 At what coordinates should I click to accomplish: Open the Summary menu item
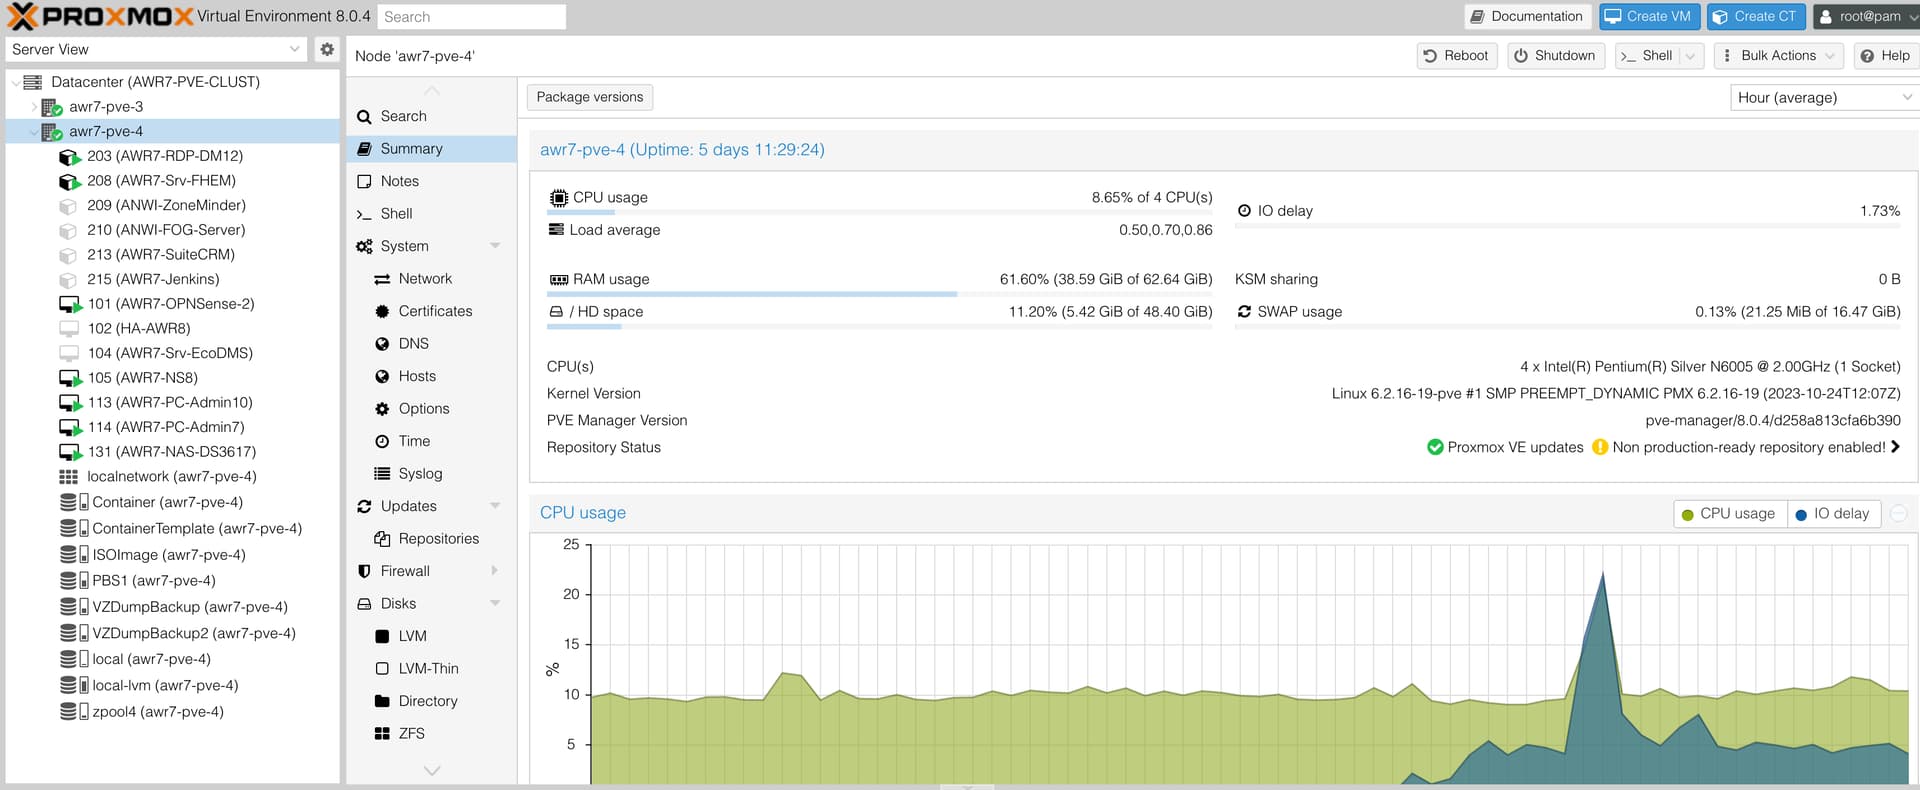(x=431, y=149)
